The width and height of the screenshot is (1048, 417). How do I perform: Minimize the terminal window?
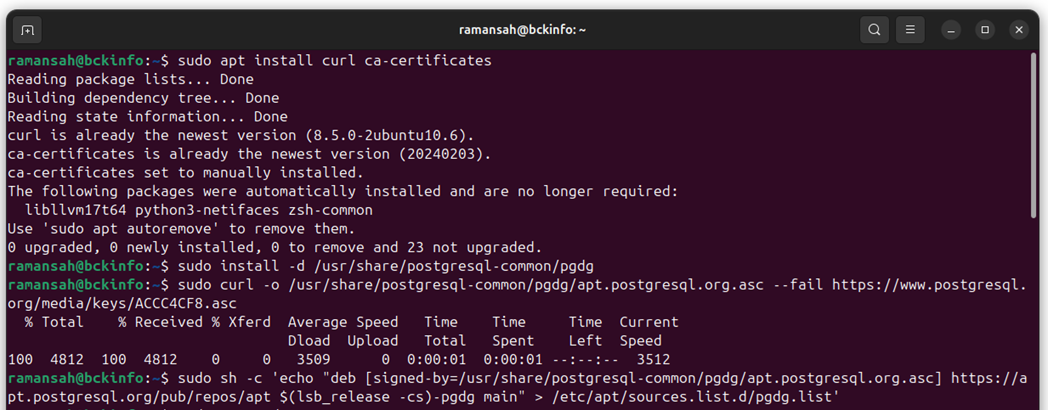950,30
